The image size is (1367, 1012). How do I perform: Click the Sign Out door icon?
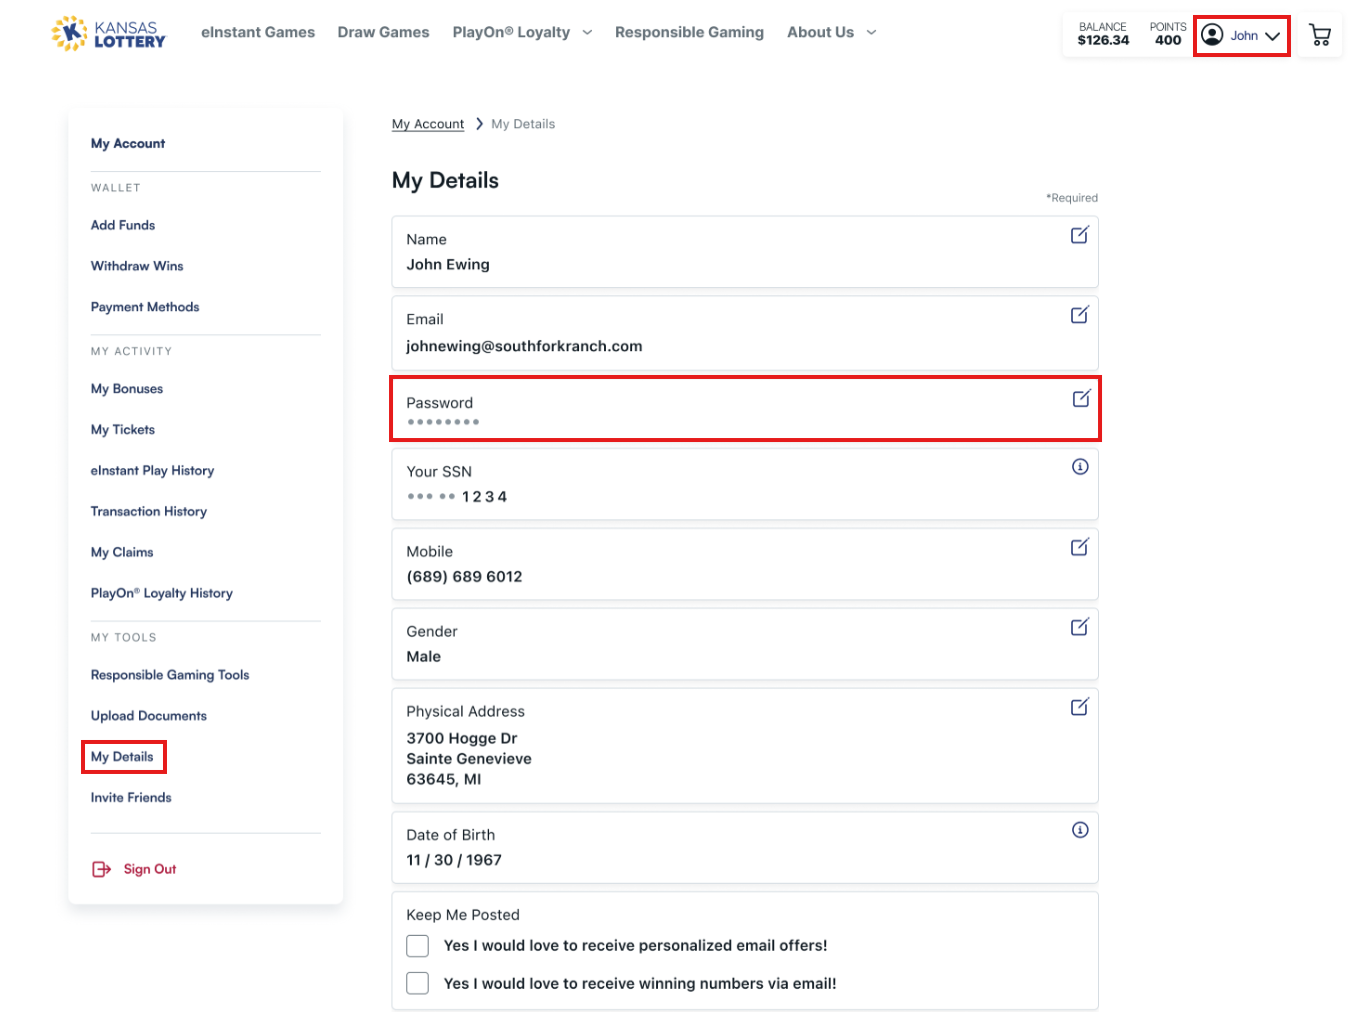[x=101, y=869]
